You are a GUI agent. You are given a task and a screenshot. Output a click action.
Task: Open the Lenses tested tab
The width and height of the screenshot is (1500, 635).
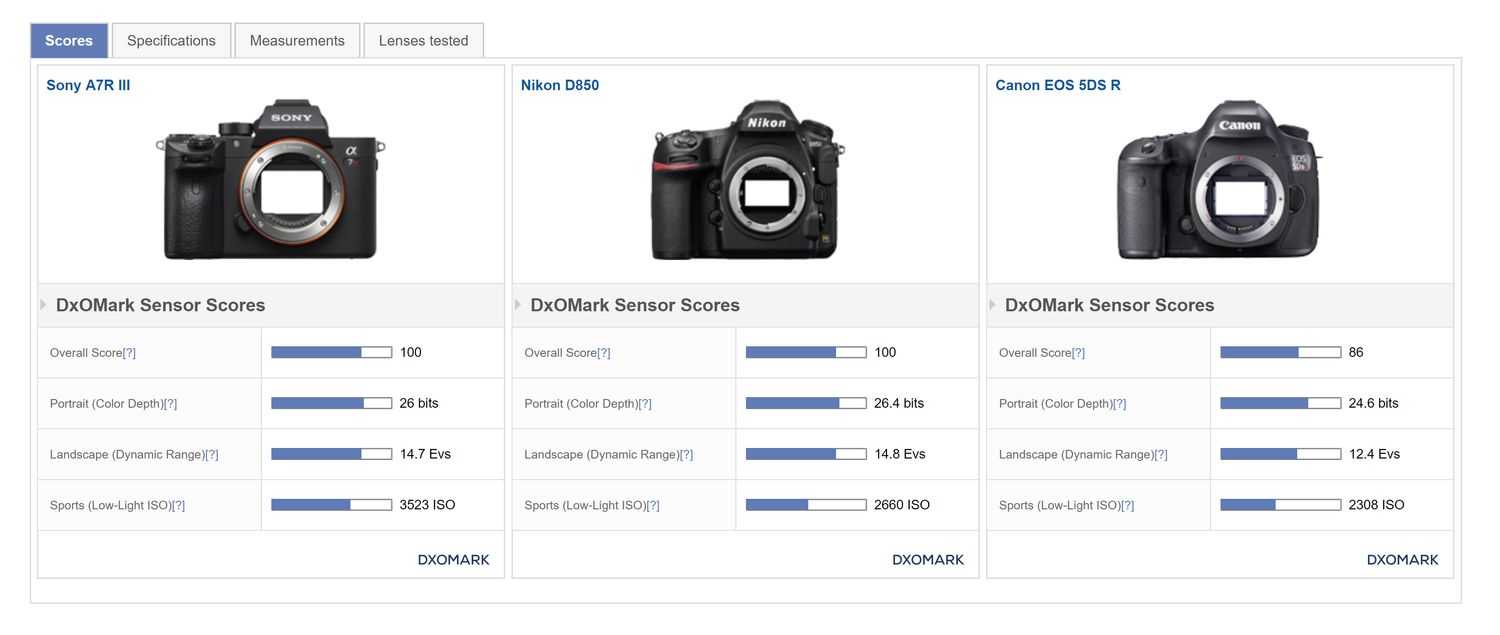point(423,41)
